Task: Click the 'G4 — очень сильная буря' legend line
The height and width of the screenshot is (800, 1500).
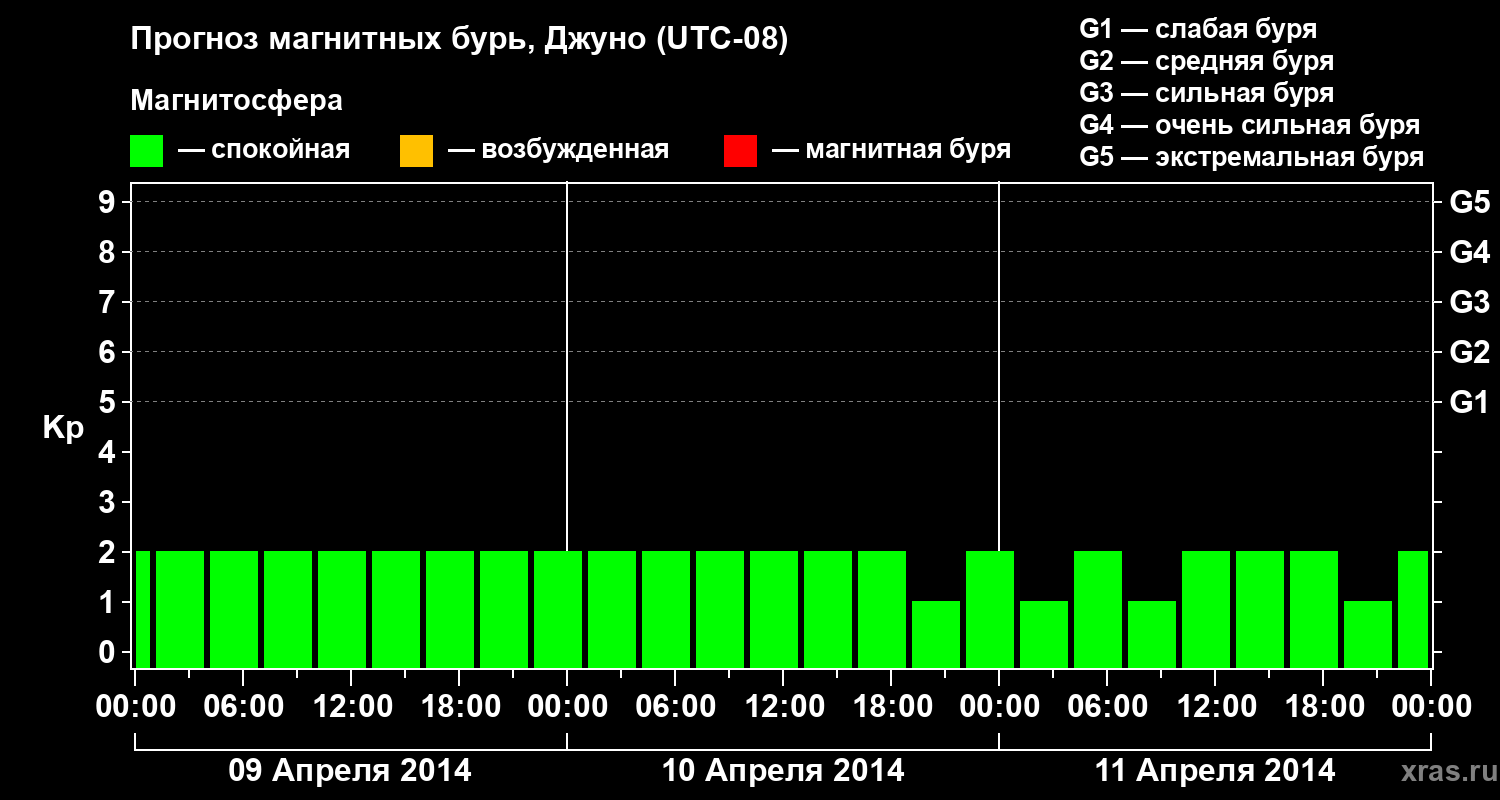Action: click(1250, 125)
